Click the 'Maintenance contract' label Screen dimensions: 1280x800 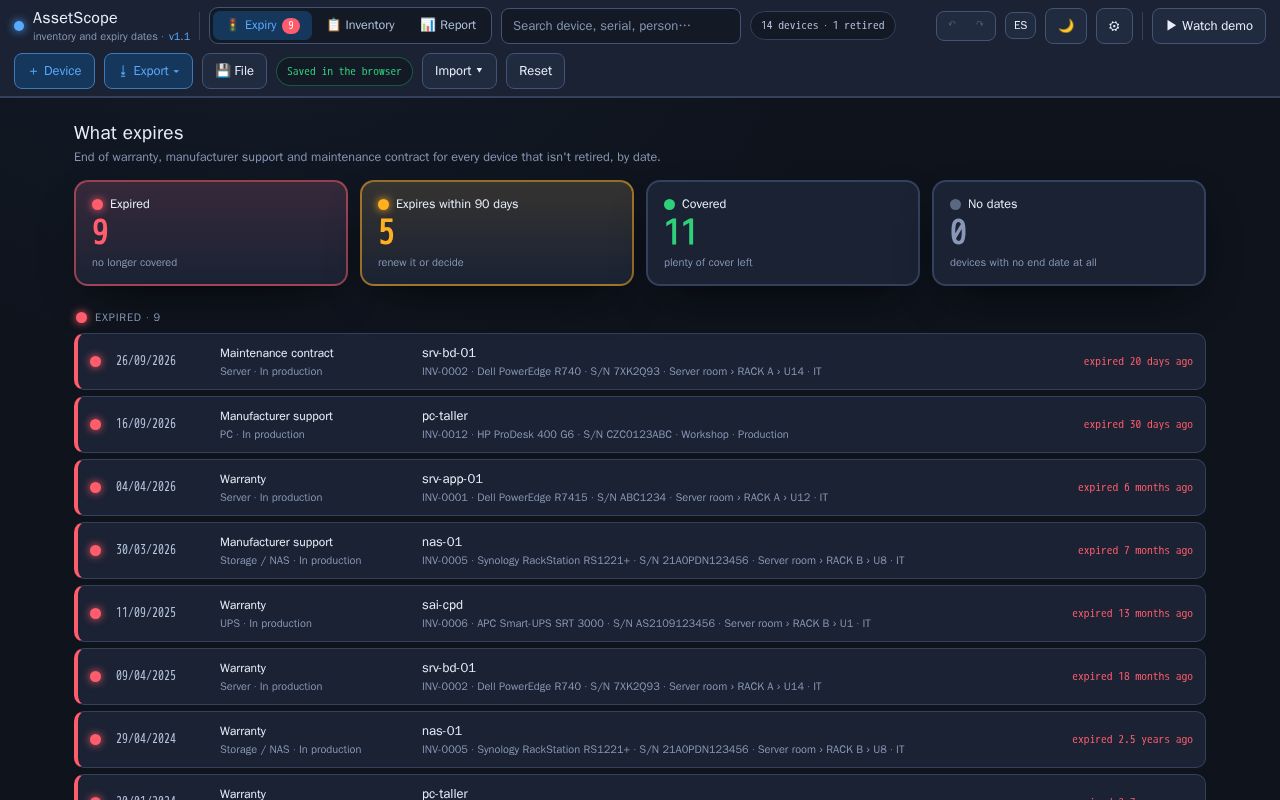(277, 353)
